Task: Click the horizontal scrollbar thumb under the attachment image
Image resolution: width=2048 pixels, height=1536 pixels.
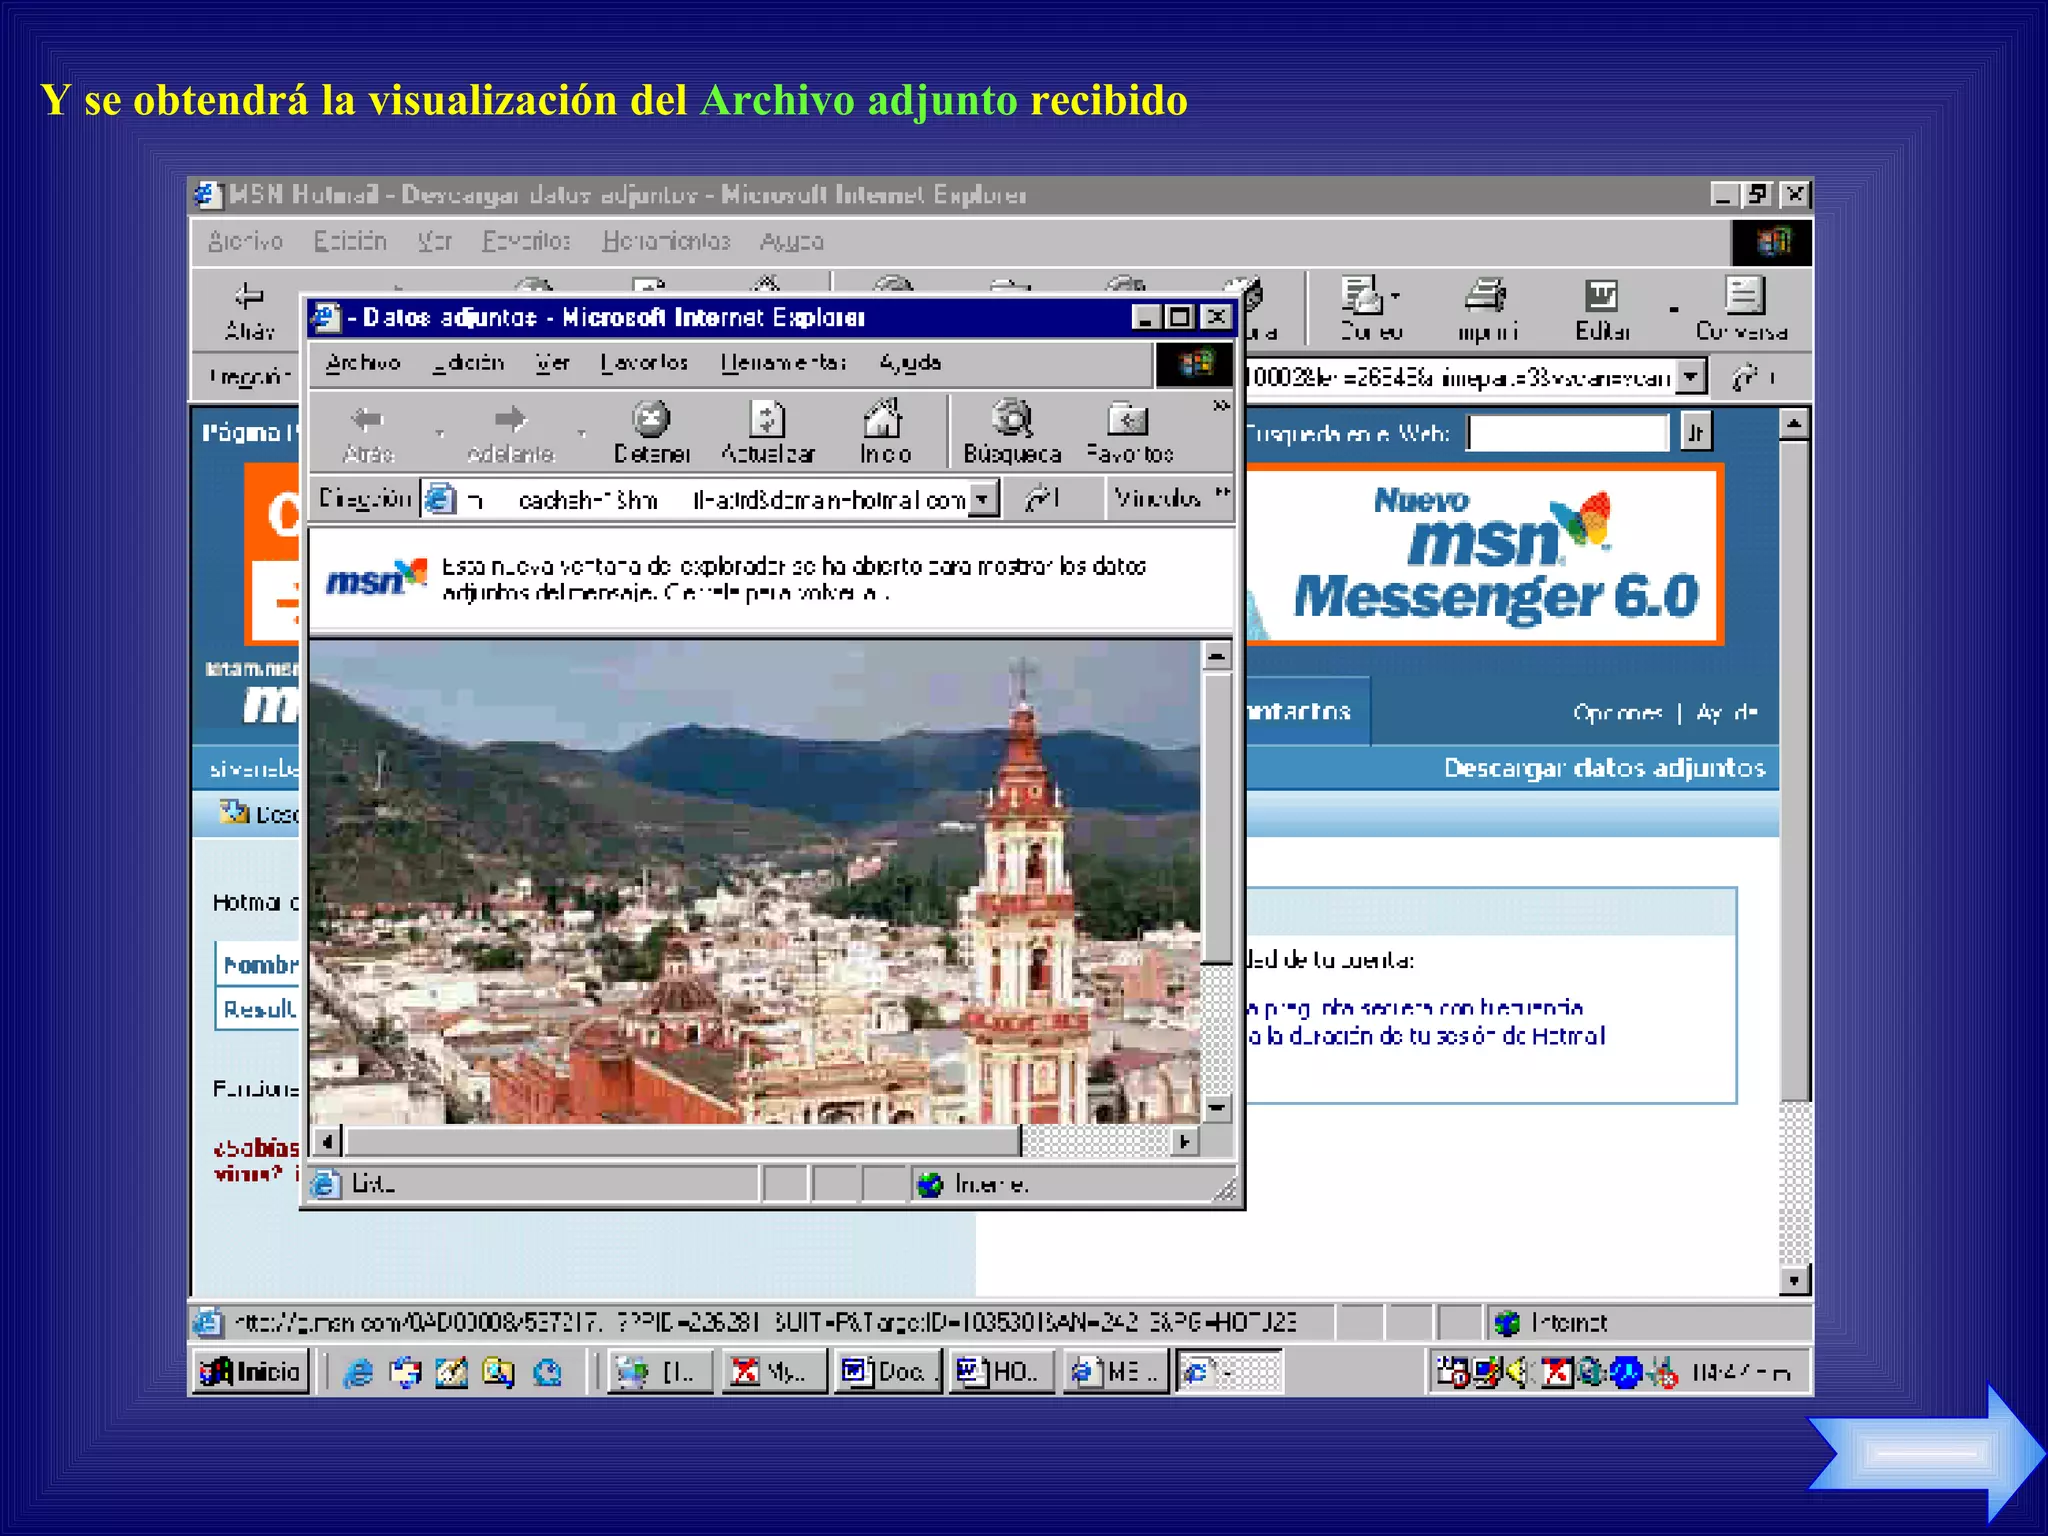Action: pos(682,1141)
